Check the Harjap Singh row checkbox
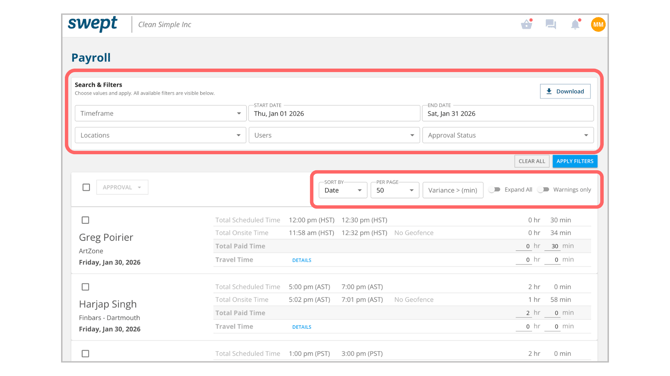The image size is (670, 376). (85, 287)
